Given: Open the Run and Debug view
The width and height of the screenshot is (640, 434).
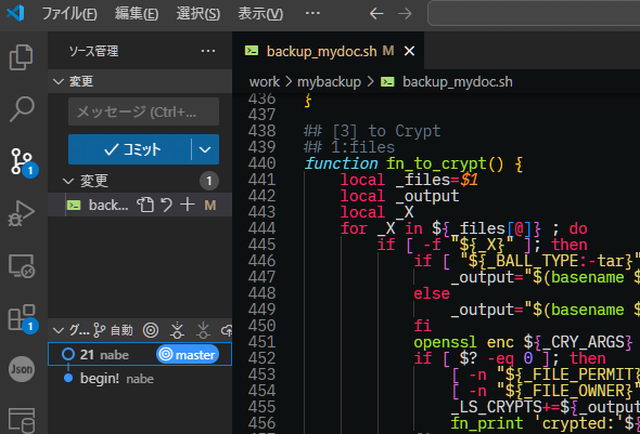Looking at the screenshot, I should click(22, 212).
